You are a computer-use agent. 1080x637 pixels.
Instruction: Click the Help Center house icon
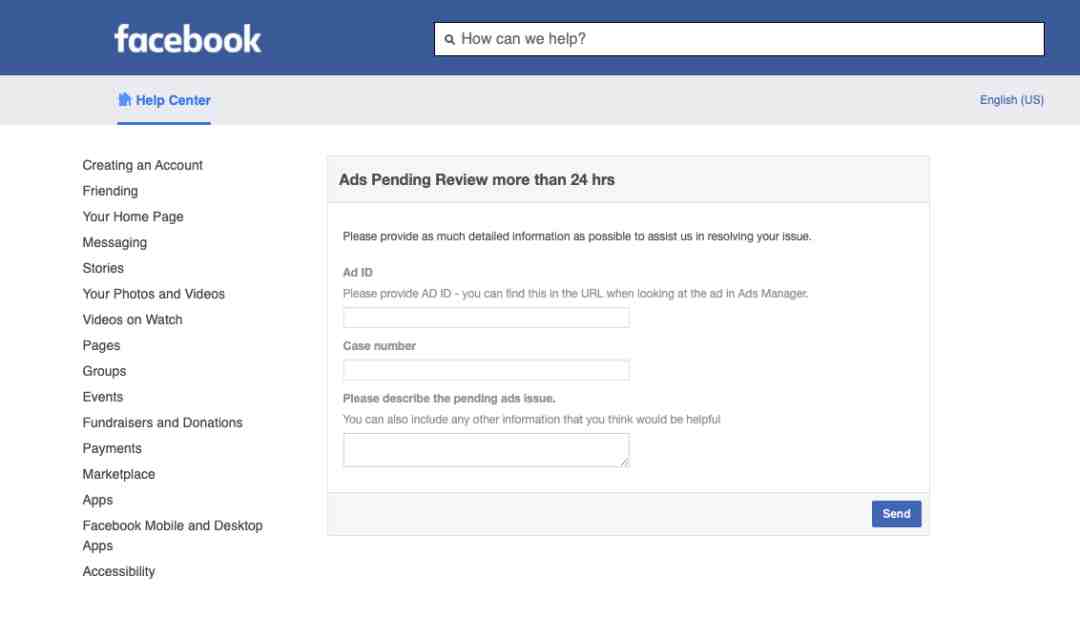(x=124, y=100)
